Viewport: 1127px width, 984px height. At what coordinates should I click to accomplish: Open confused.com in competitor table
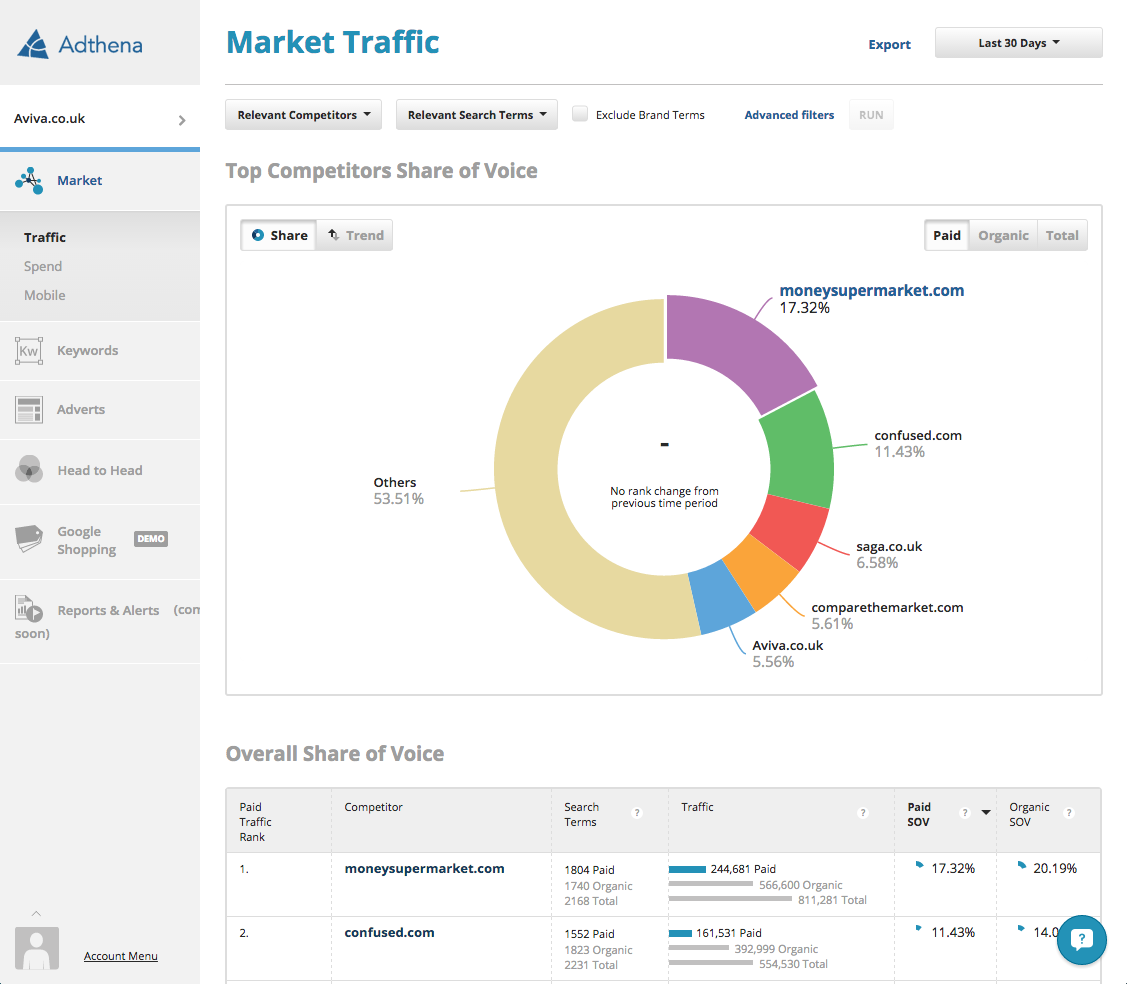click(390, 932)
